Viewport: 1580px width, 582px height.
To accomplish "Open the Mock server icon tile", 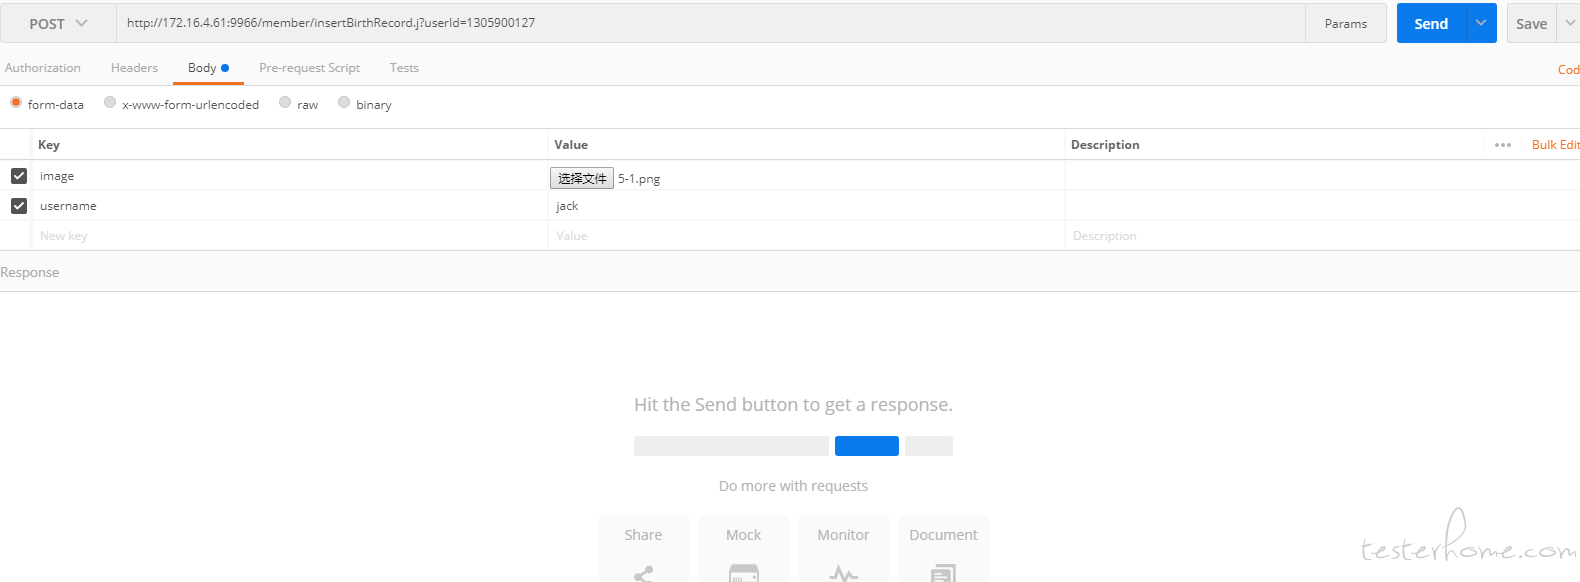I will (x=744, y=548).
